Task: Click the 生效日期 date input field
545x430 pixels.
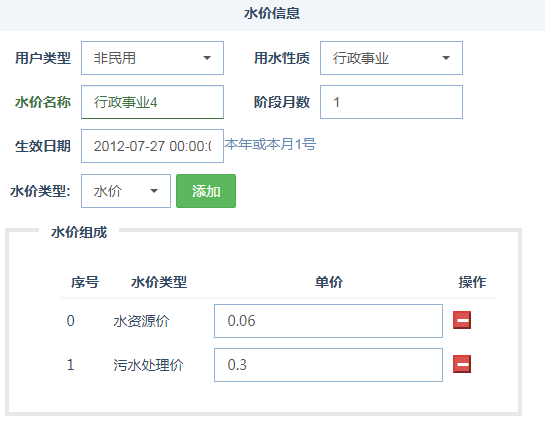Action: pyautogui.click(x=152, y=146)
